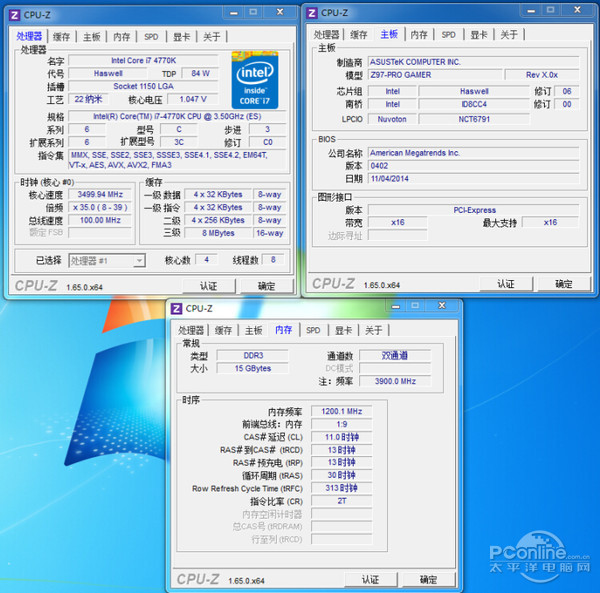
Task: Open the 处理器 #1 selection dropdown
Action: click(x=107, y=261)
